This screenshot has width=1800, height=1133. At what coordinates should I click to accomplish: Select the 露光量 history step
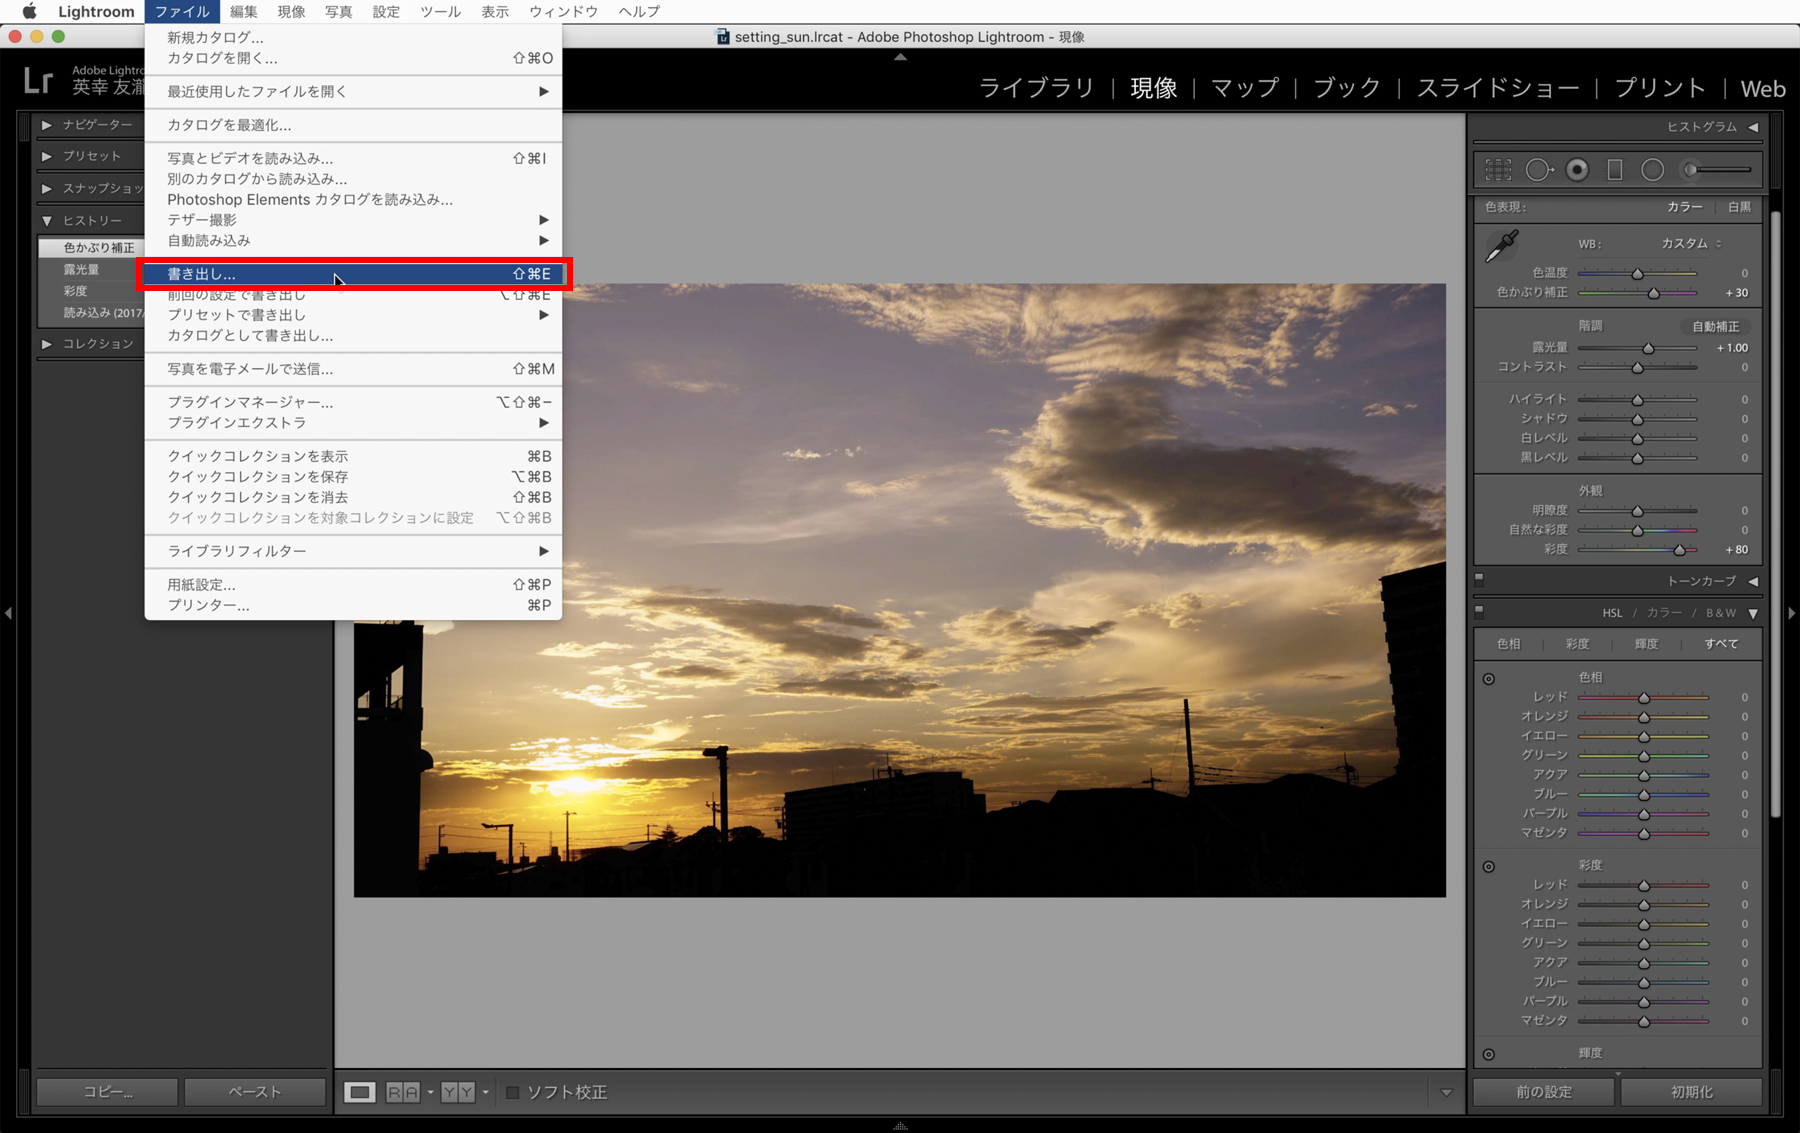[x=82, y=269]
